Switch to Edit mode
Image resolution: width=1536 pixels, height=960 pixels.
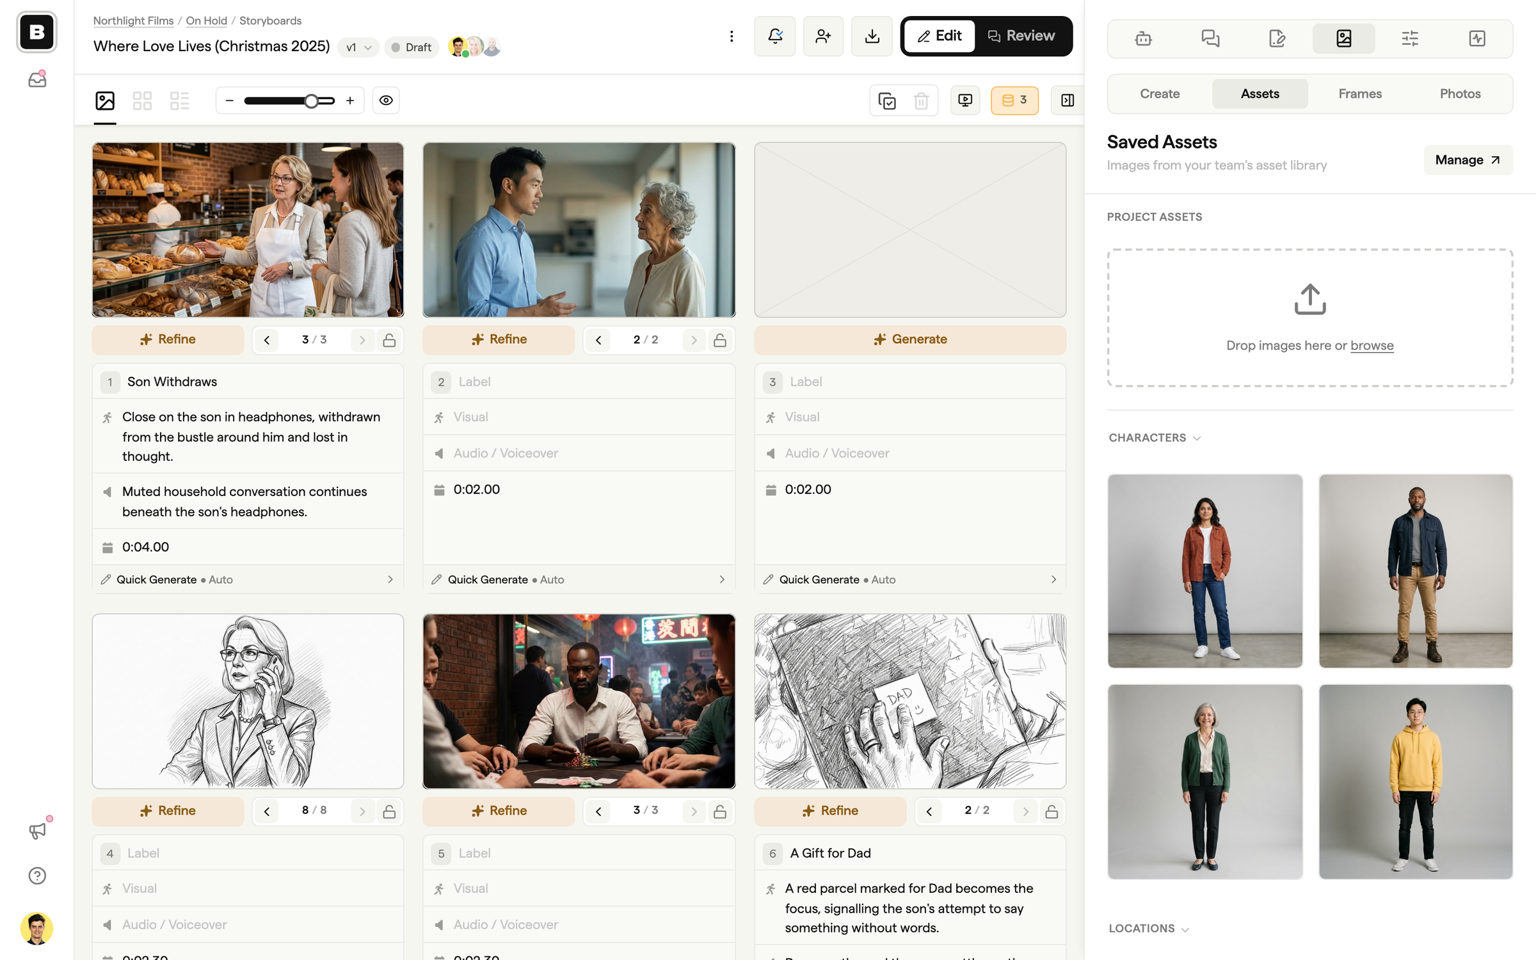[x=939, y=36]
